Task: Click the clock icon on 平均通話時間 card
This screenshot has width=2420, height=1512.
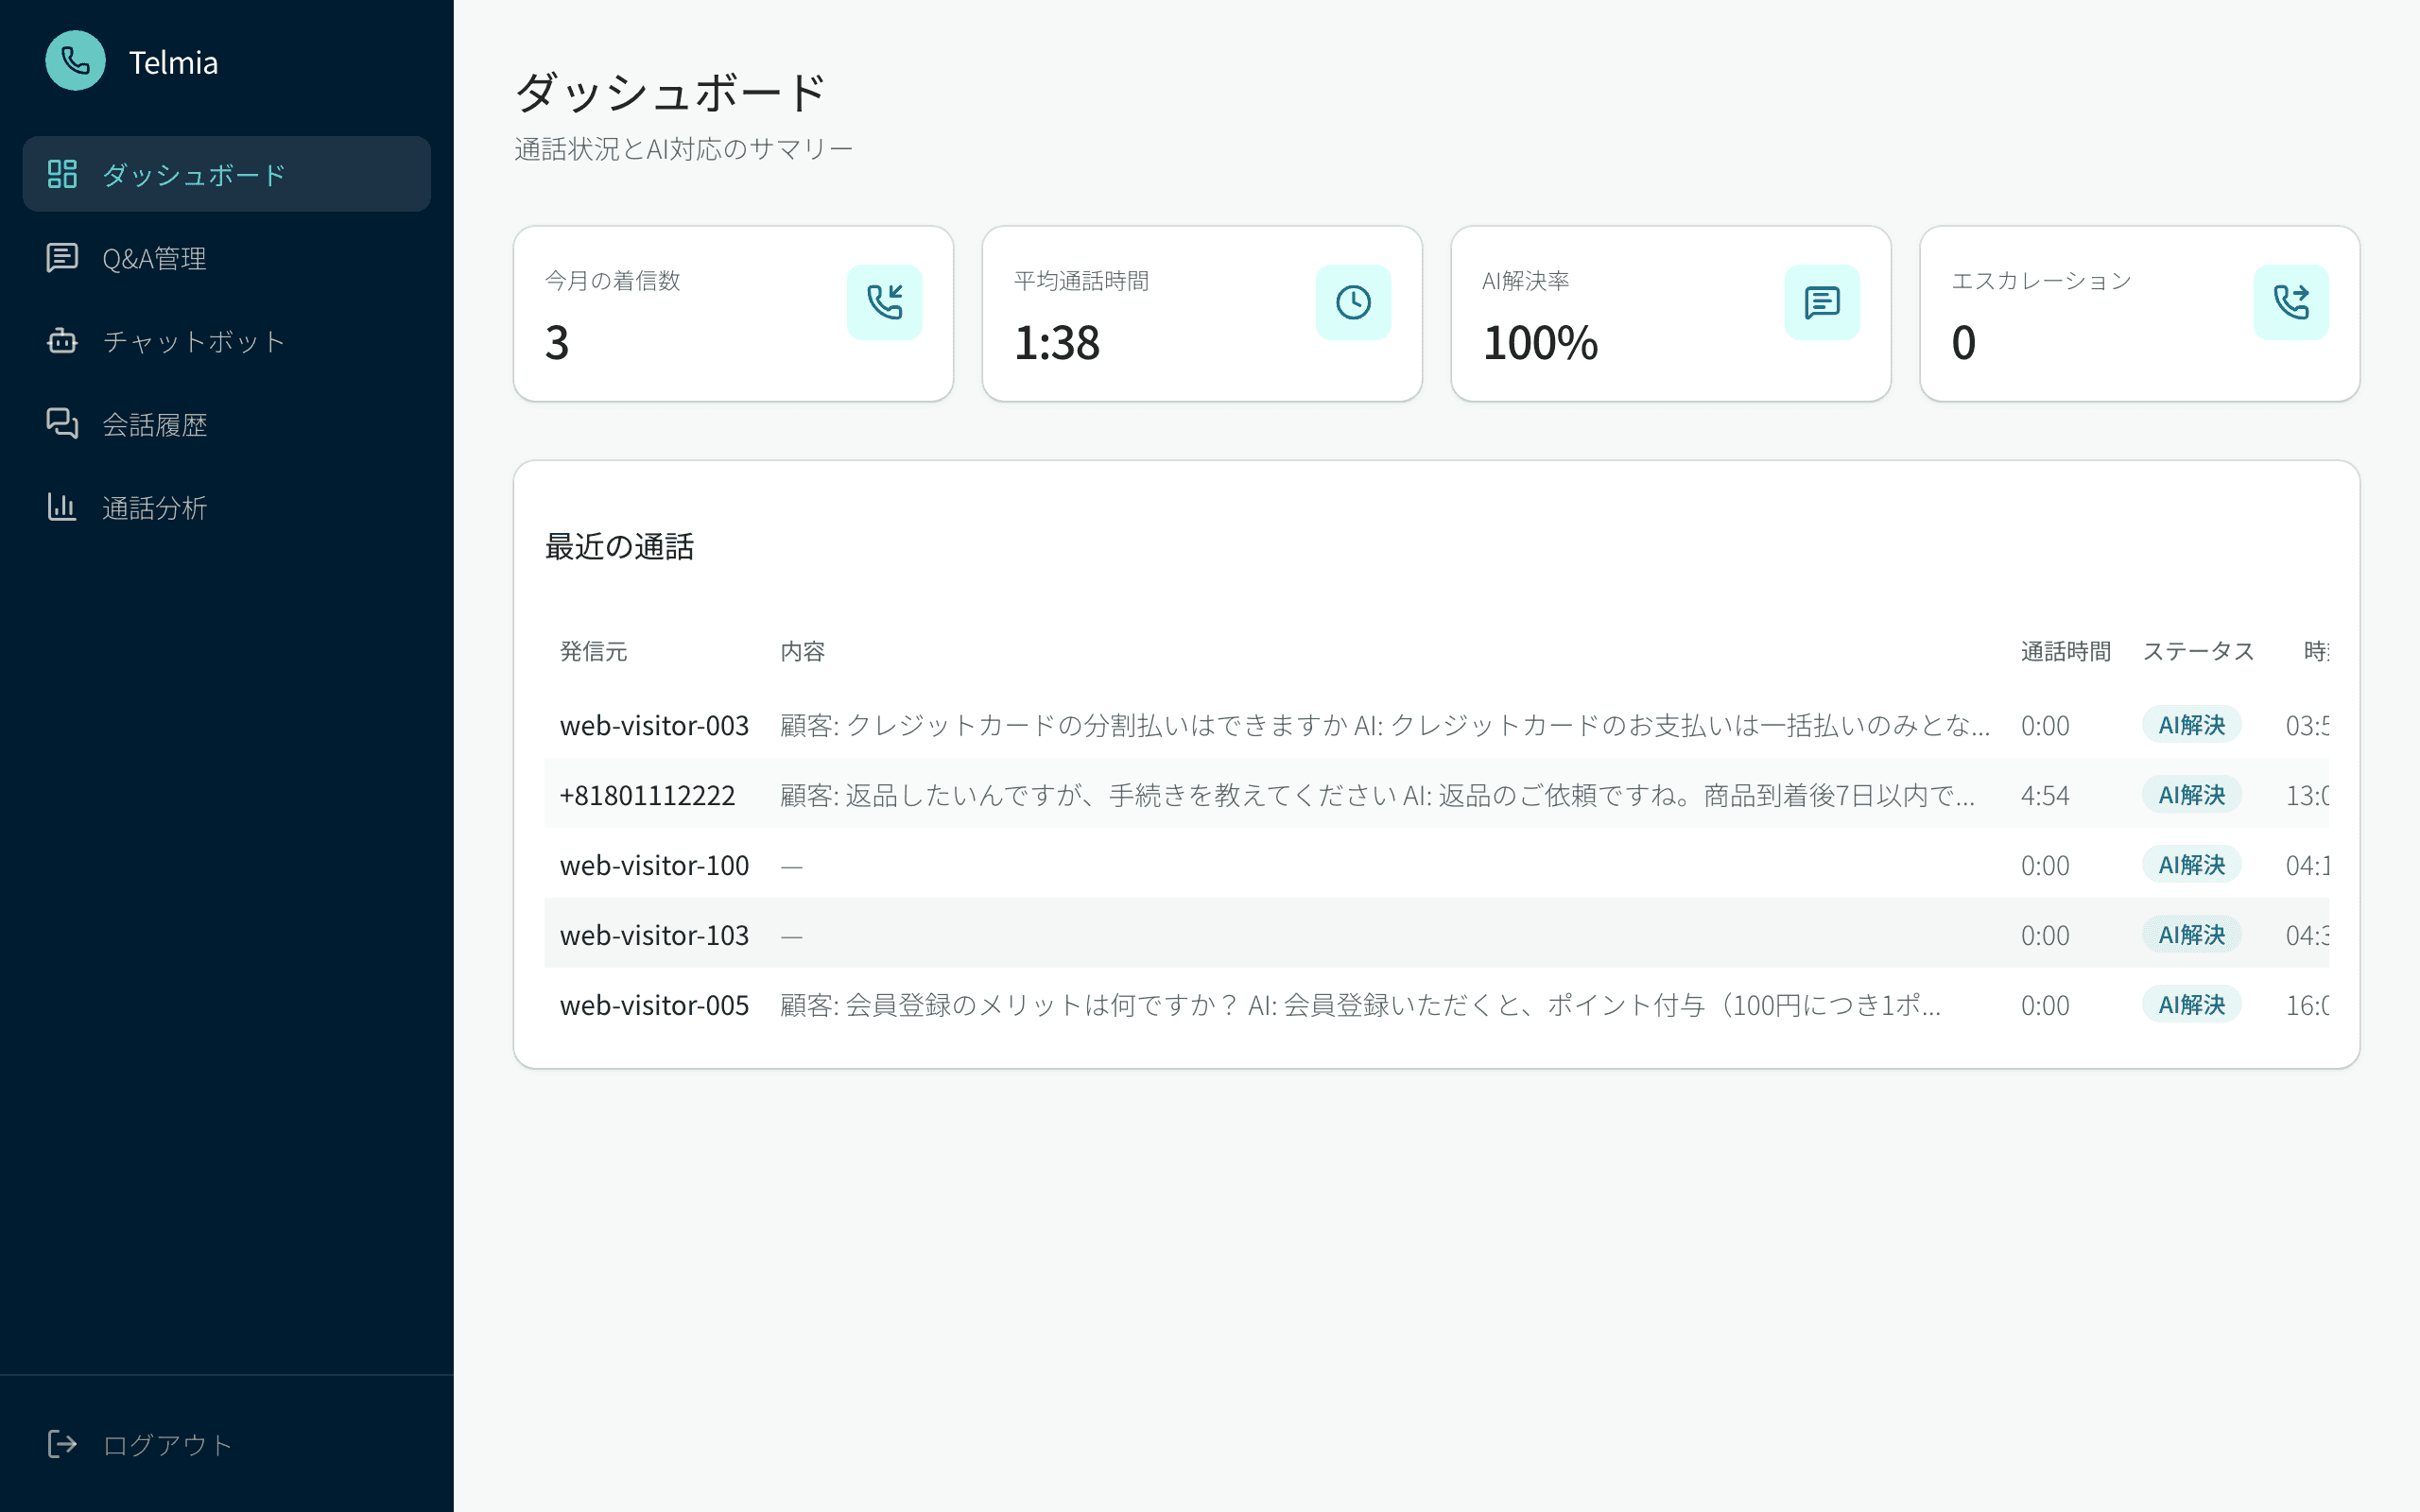Action: point(1353,301)
